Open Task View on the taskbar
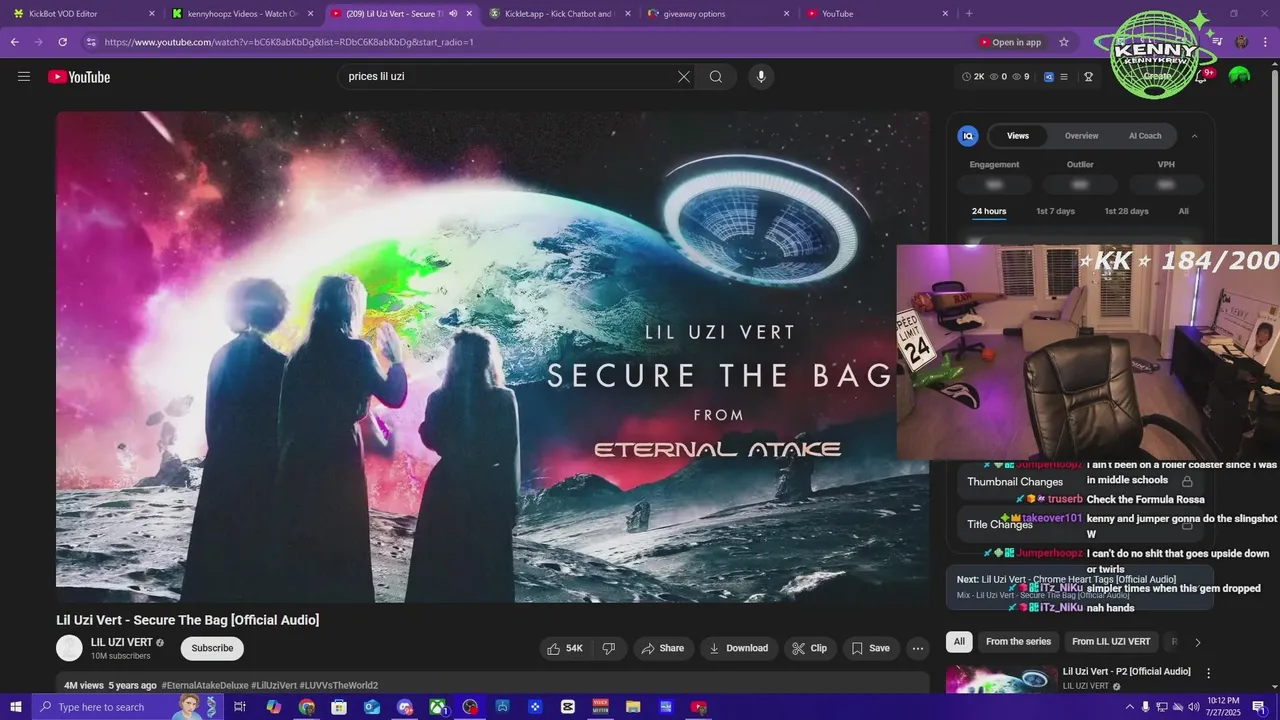1280x720 pixels. pyautogui.click(x=240, y=707)
